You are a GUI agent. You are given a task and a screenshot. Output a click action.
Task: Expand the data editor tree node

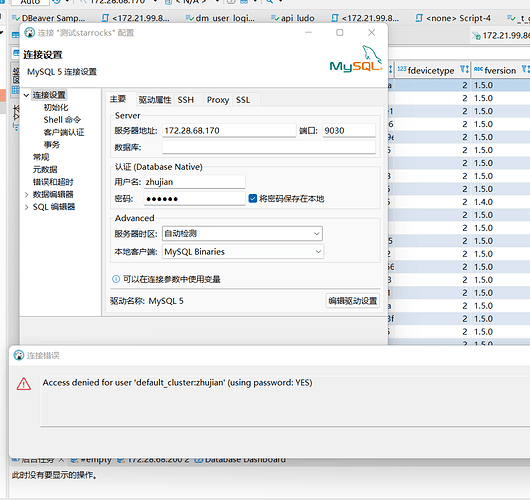pos(26,194)
